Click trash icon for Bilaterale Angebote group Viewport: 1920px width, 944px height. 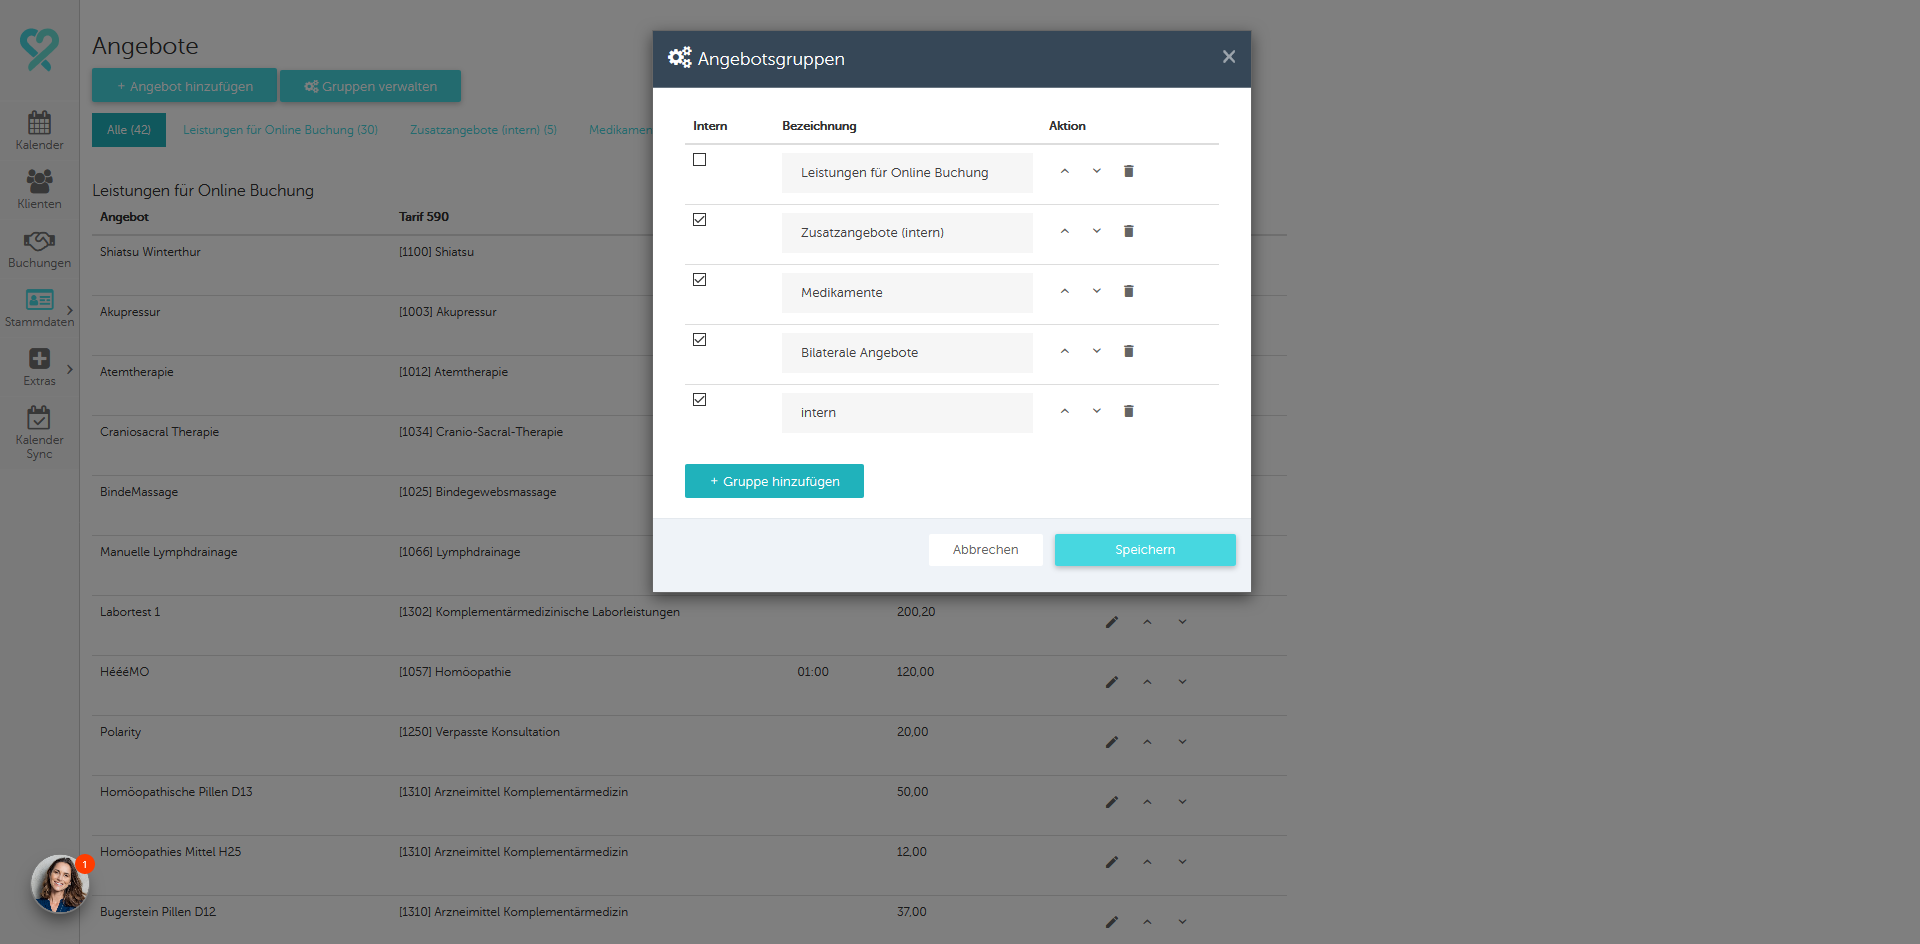1128,351
